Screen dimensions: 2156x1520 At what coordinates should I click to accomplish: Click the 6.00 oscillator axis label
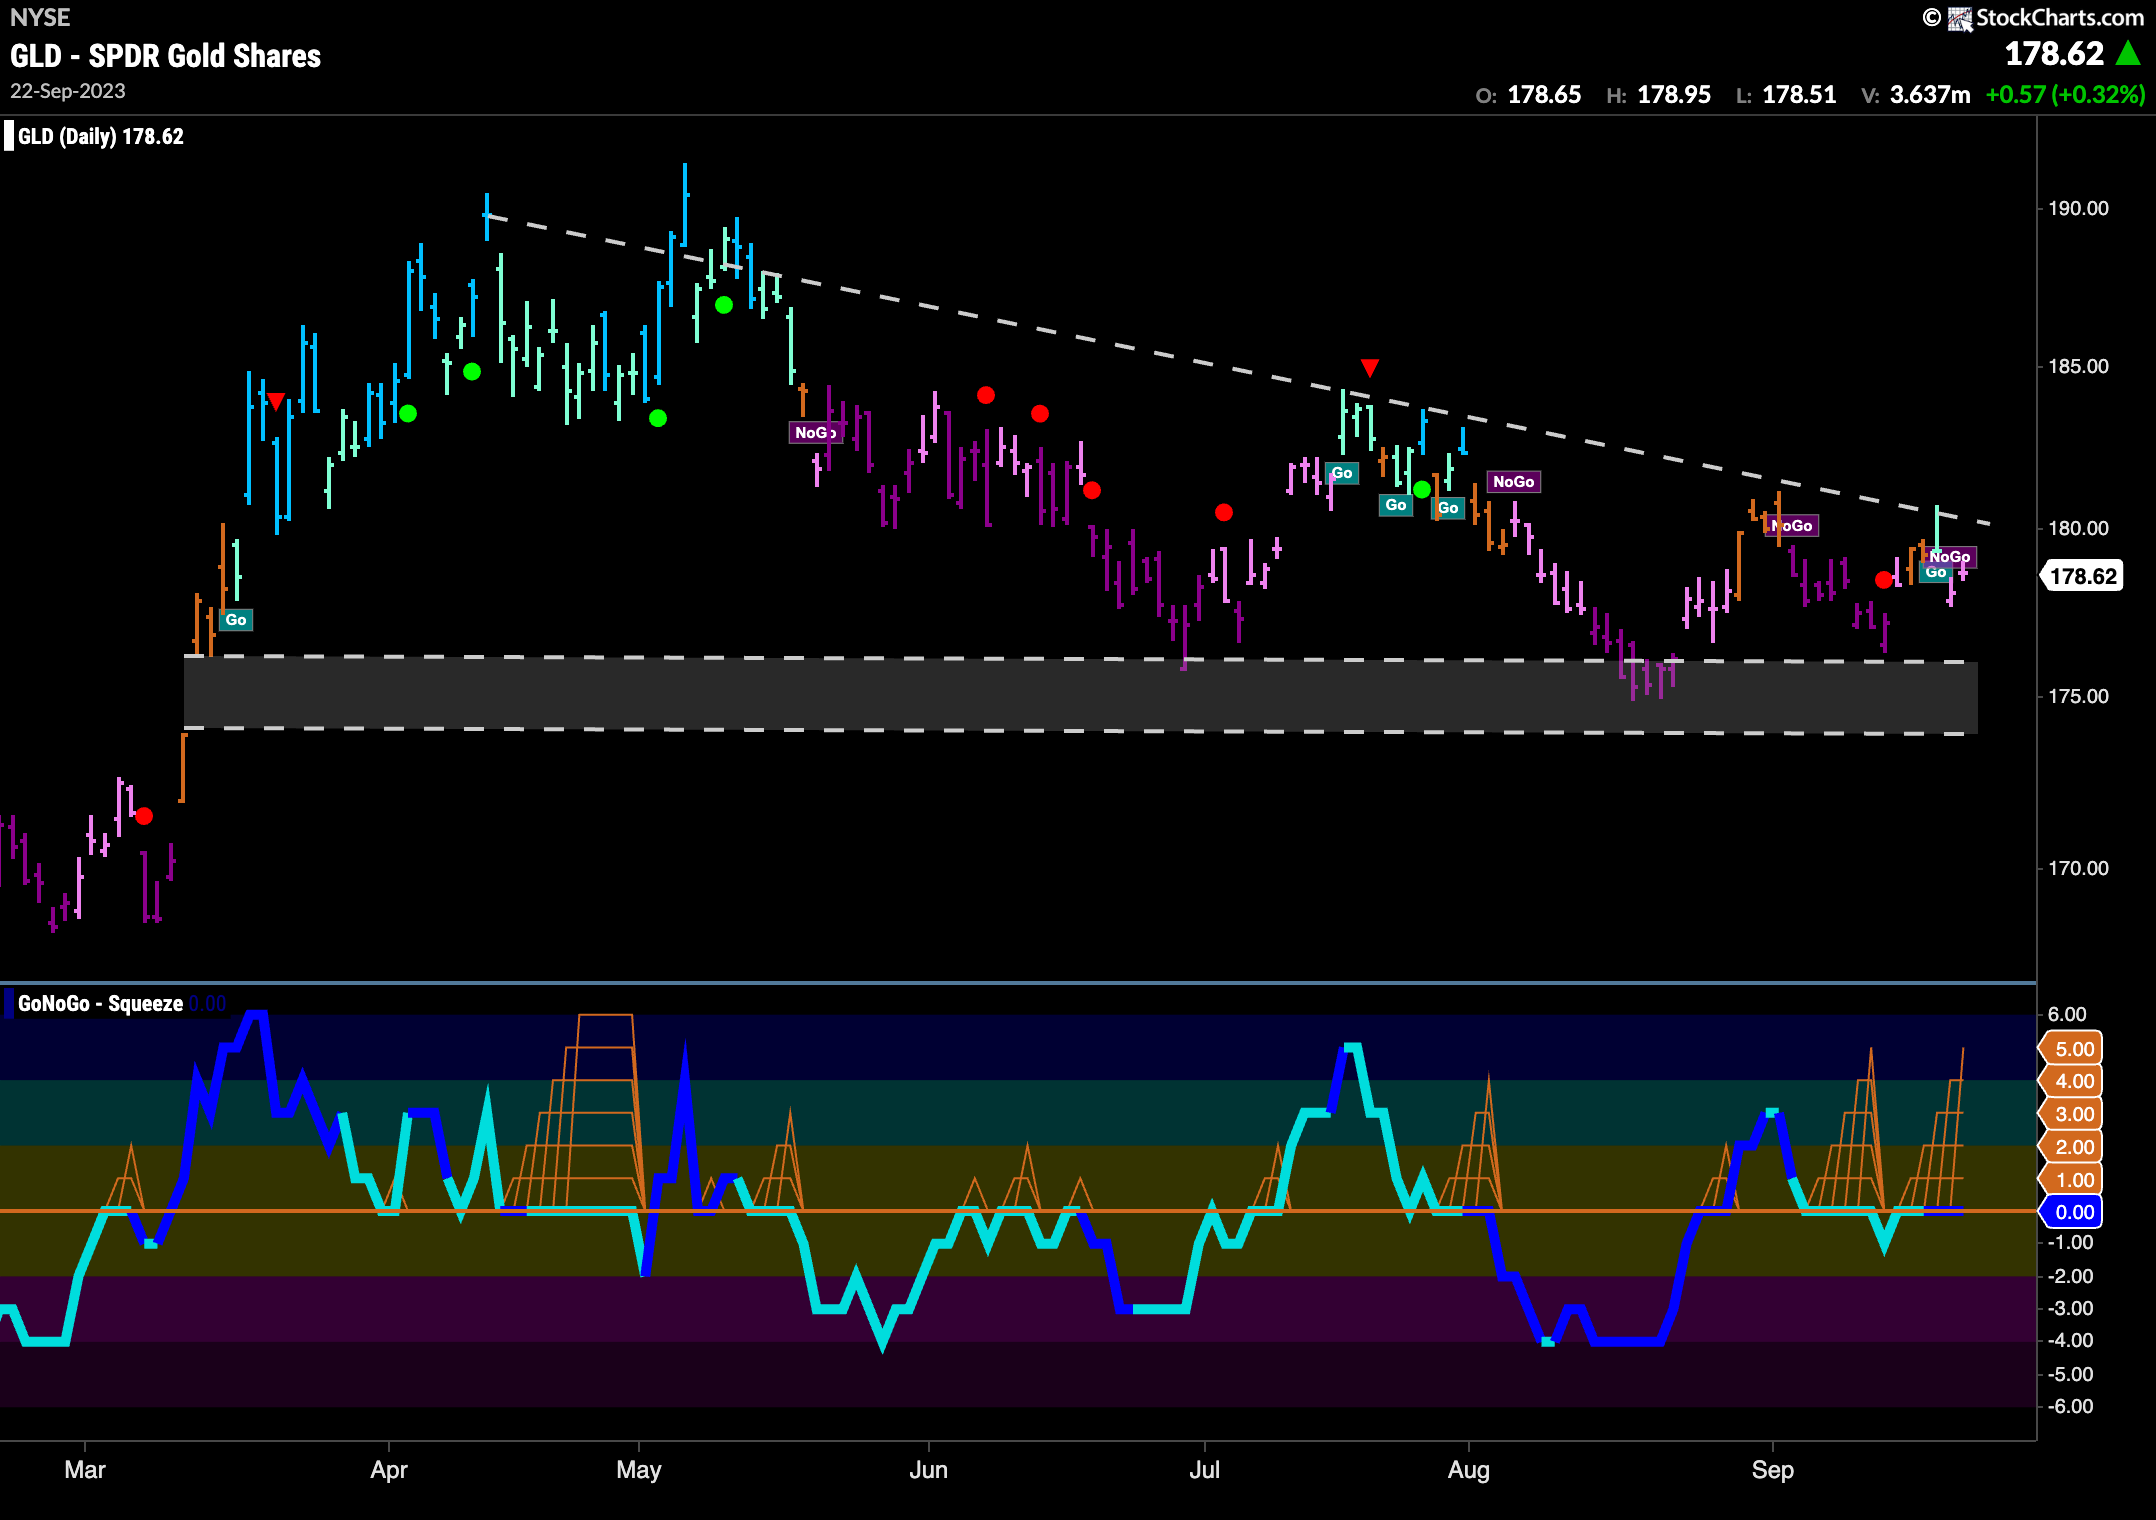point(2066,1014)
